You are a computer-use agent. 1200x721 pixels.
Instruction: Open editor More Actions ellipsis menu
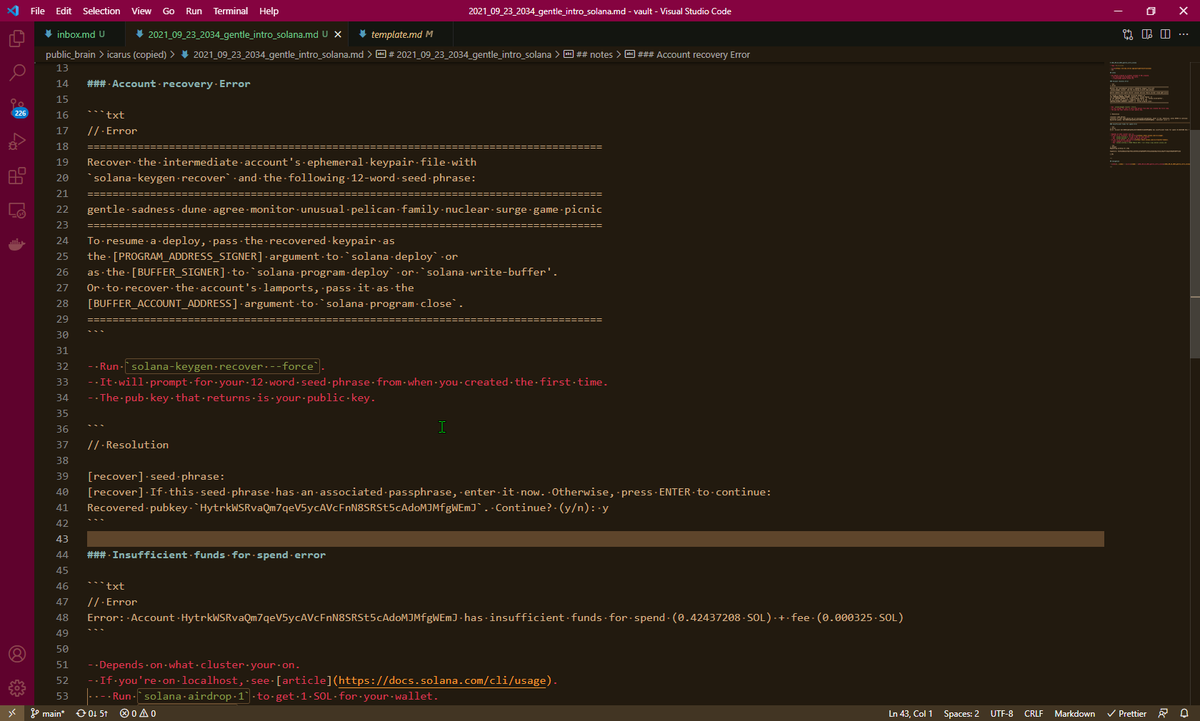(x=1185, y=34)
